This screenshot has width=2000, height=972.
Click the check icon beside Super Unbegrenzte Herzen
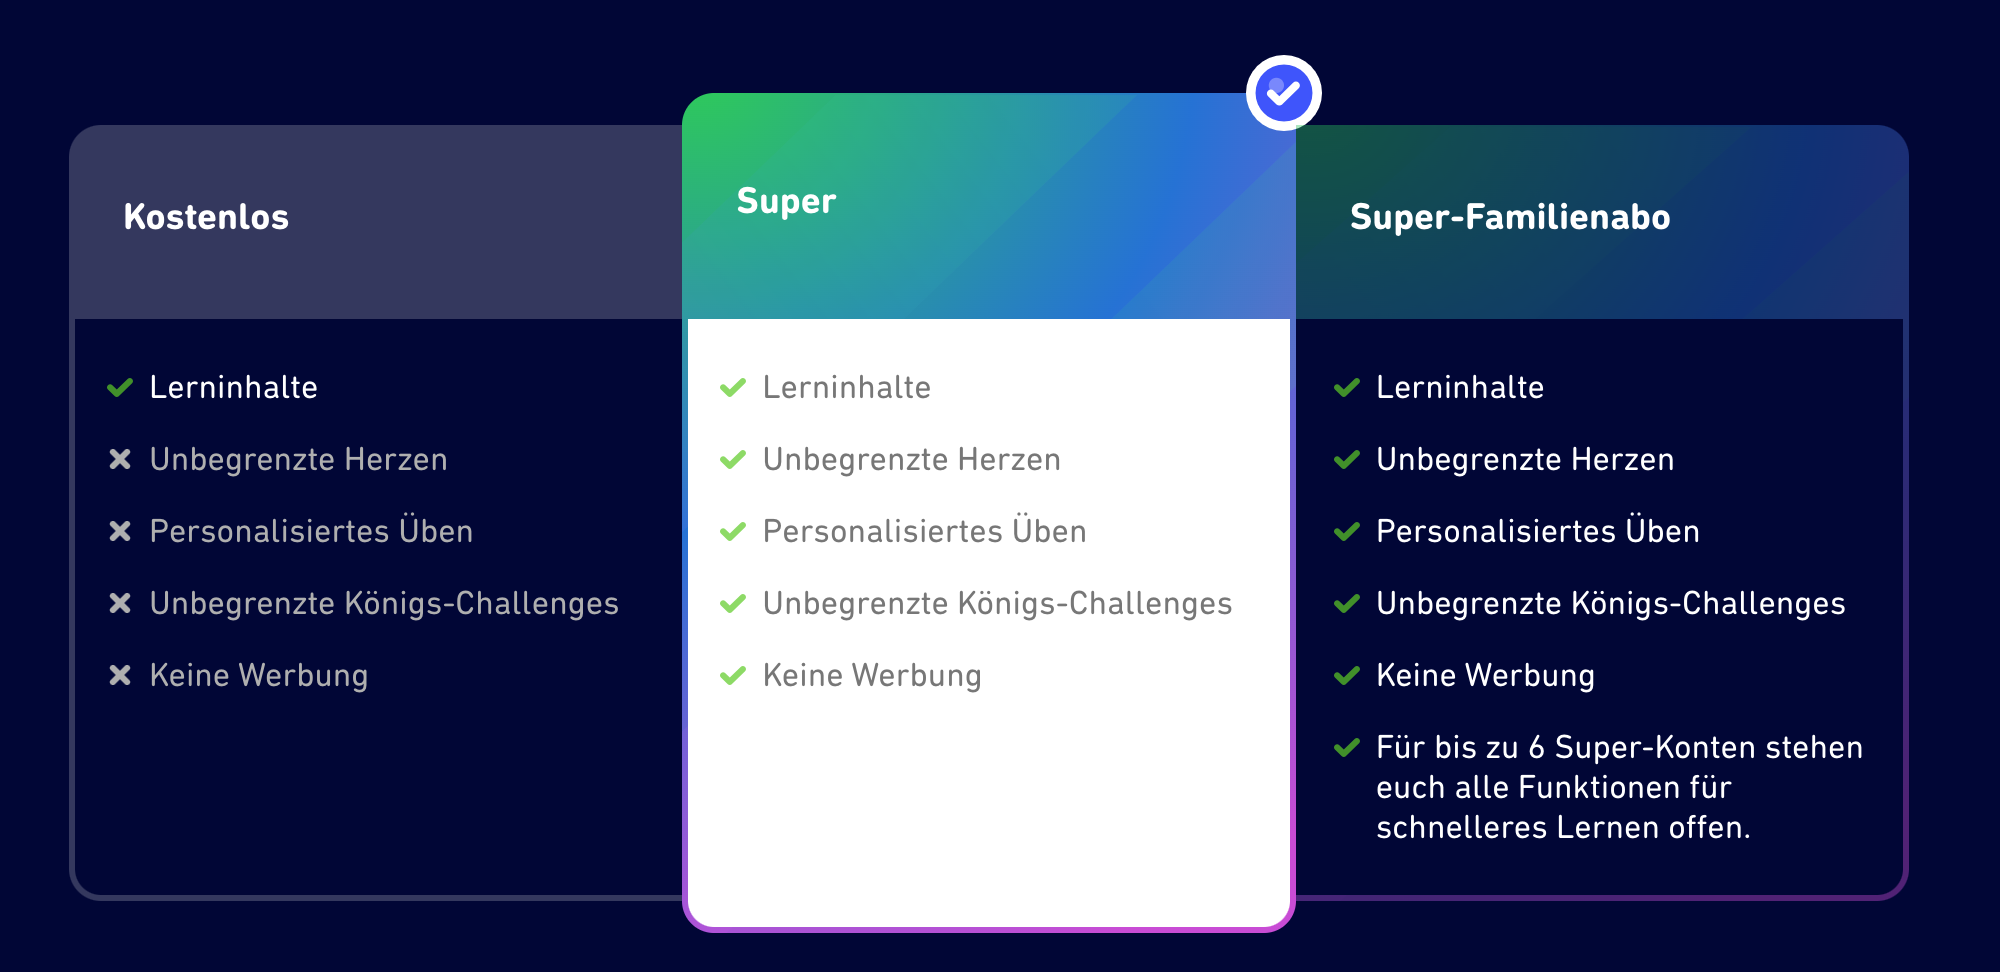click(x=733, y=460)
